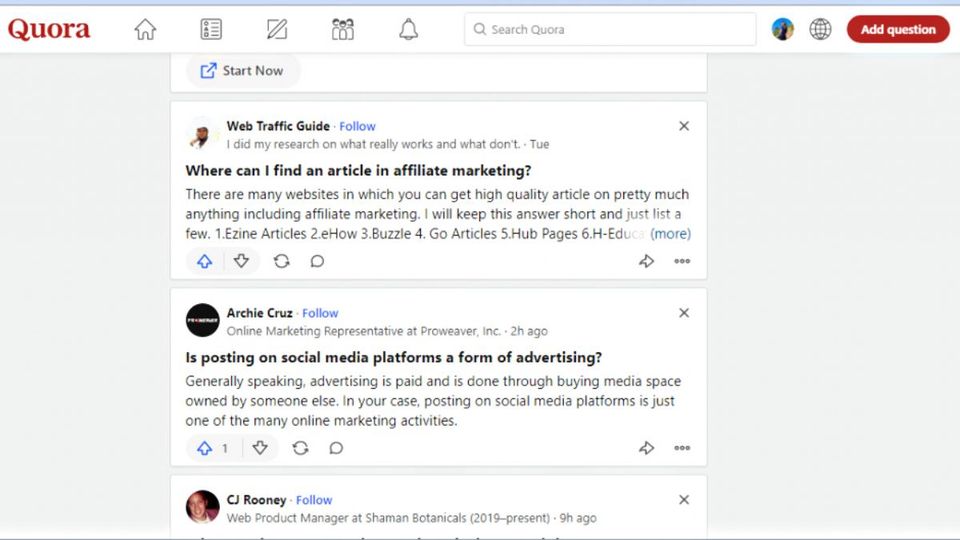Expand the answer with (more) link
960x540 pixels.
[670, 234]
